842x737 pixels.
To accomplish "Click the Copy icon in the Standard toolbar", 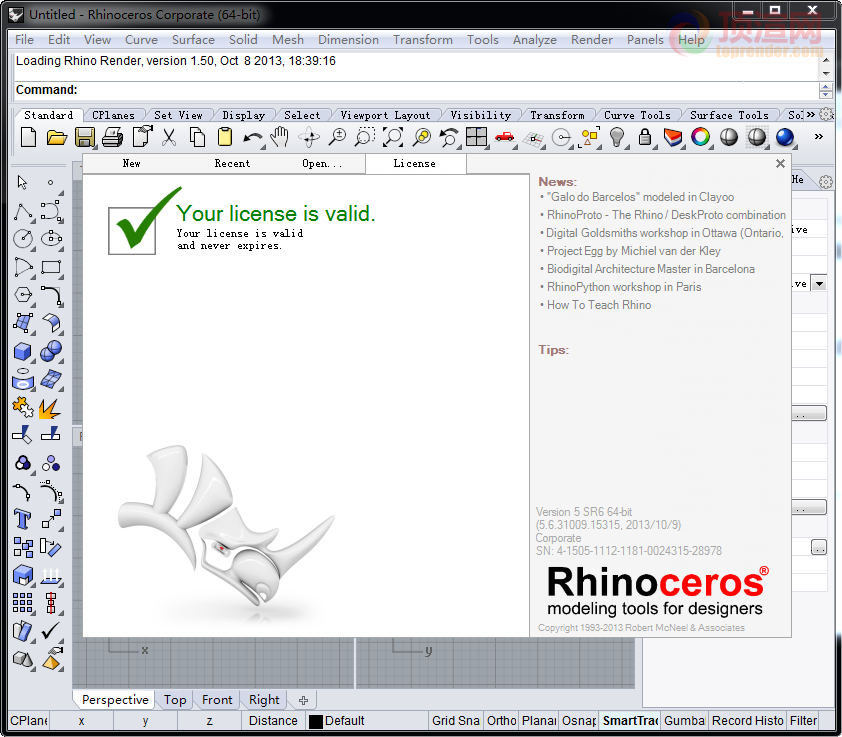I will [x=197, y=138].
